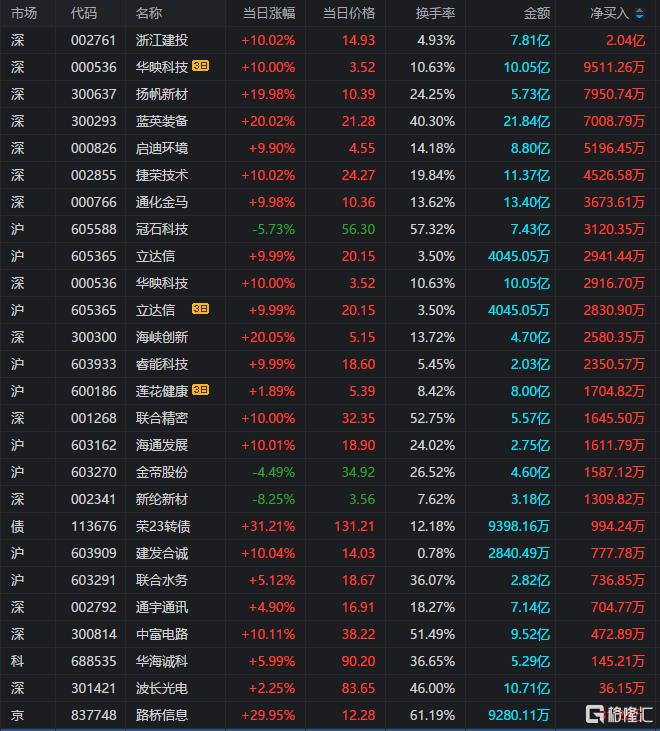Sort by the 名称 column header

(x=149, y=14)
